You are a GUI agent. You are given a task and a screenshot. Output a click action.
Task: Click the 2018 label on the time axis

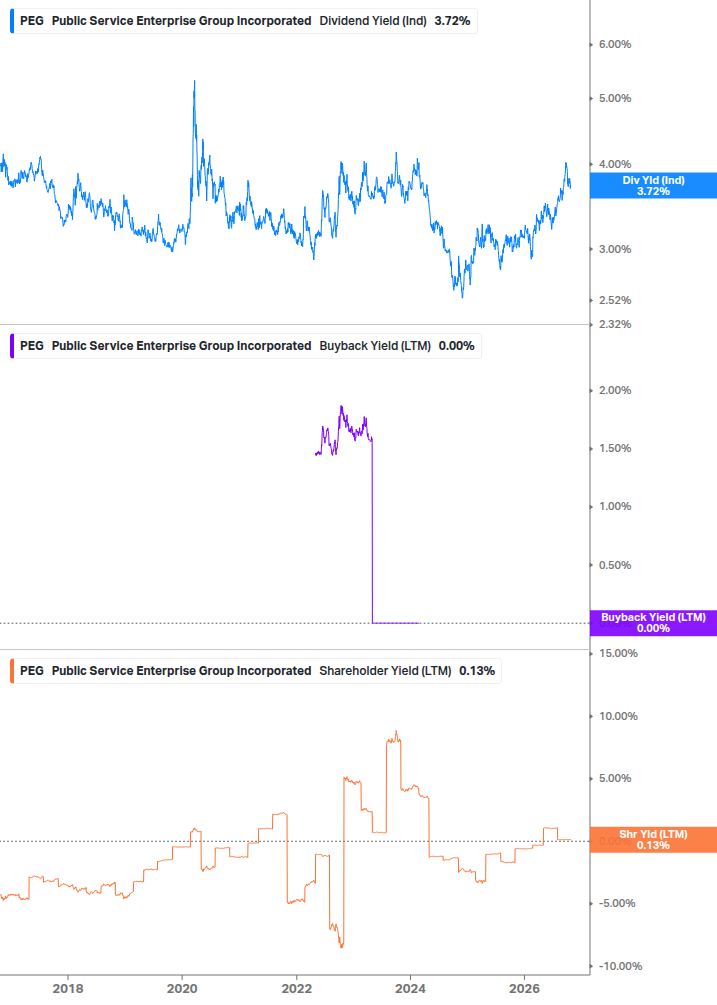pyautogui.click(x=68, y=988)
